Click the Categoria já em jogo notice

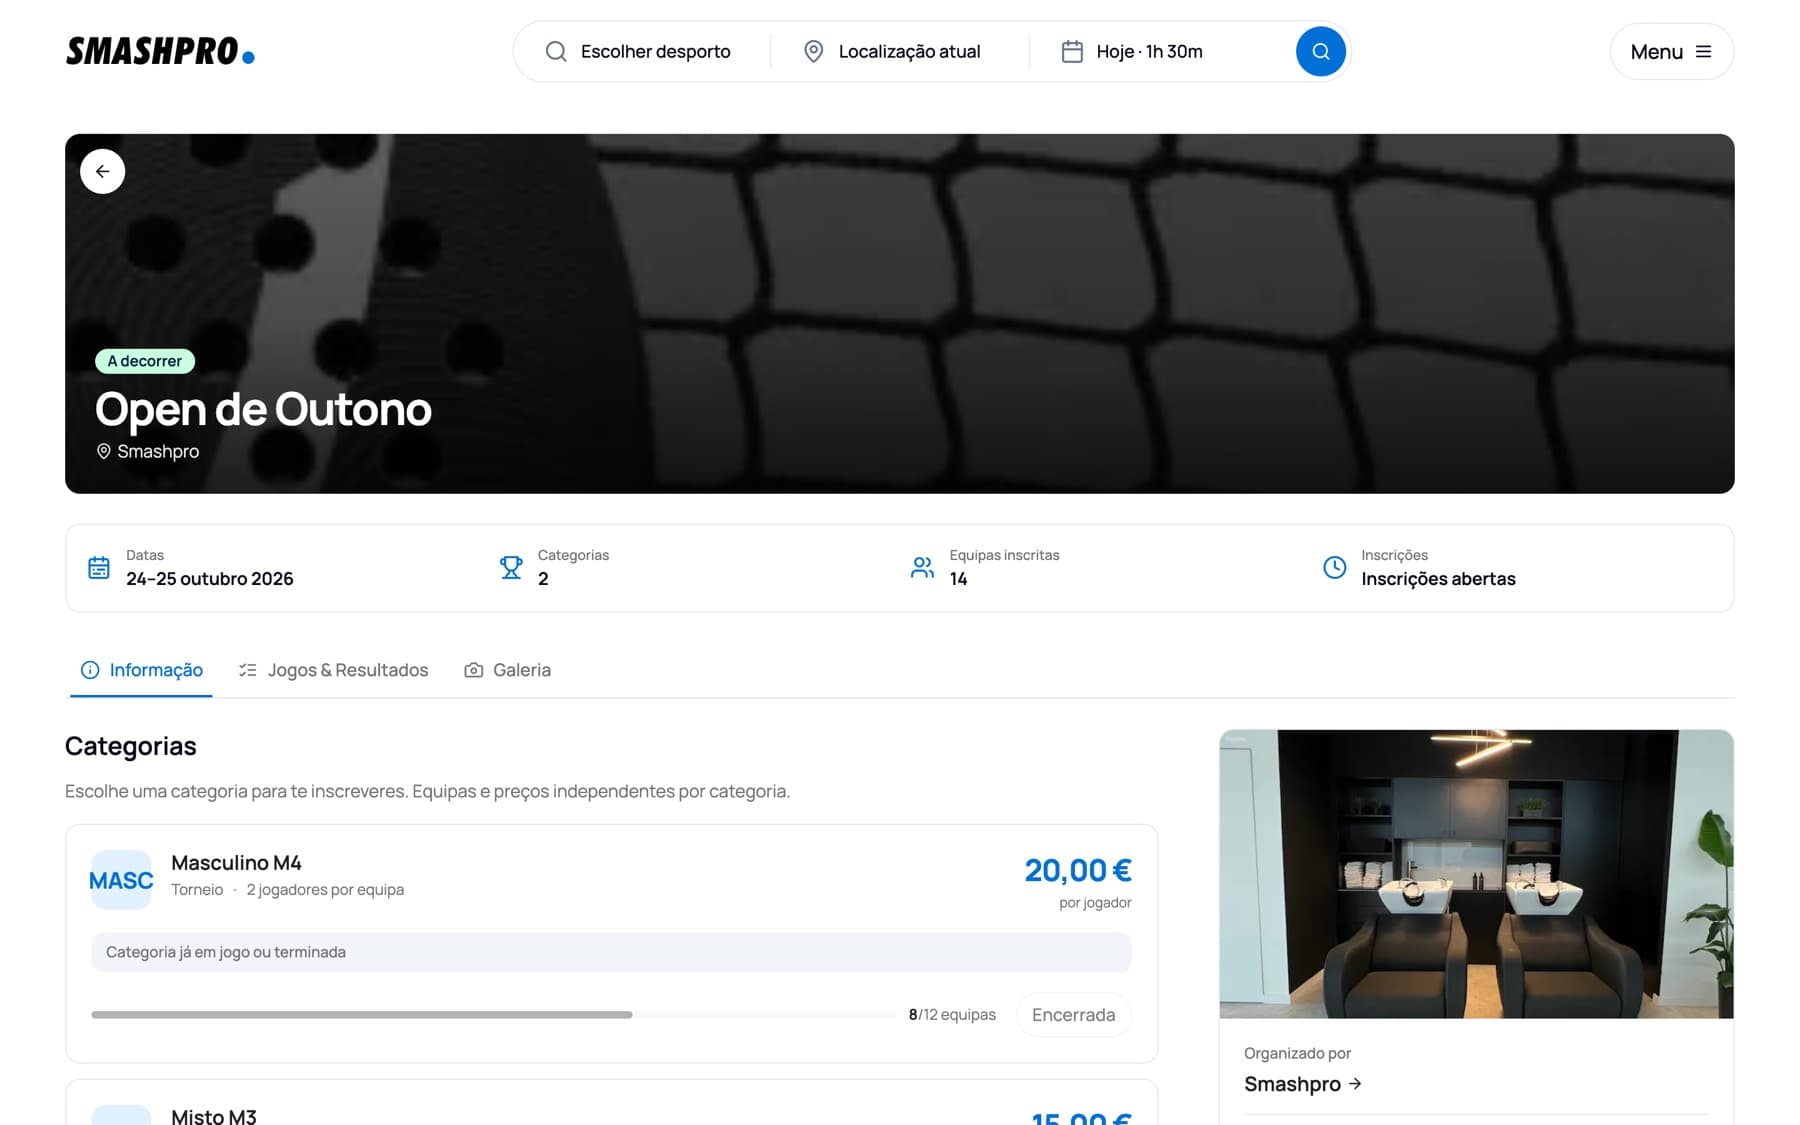point(611,952)
